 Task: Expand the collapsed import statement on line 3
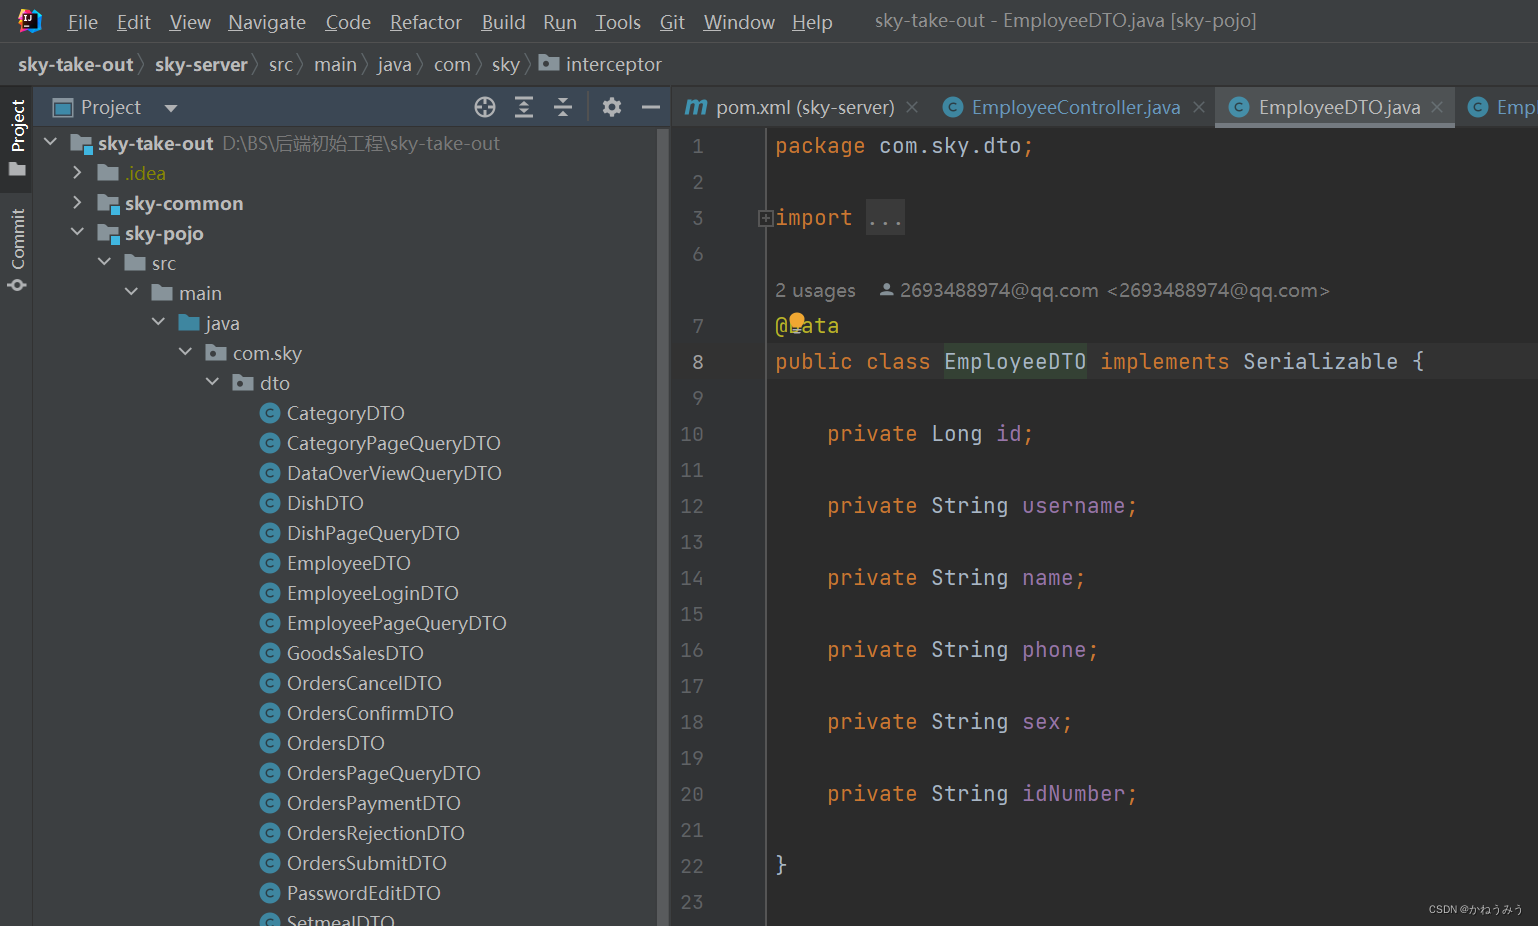pos(764,217)
